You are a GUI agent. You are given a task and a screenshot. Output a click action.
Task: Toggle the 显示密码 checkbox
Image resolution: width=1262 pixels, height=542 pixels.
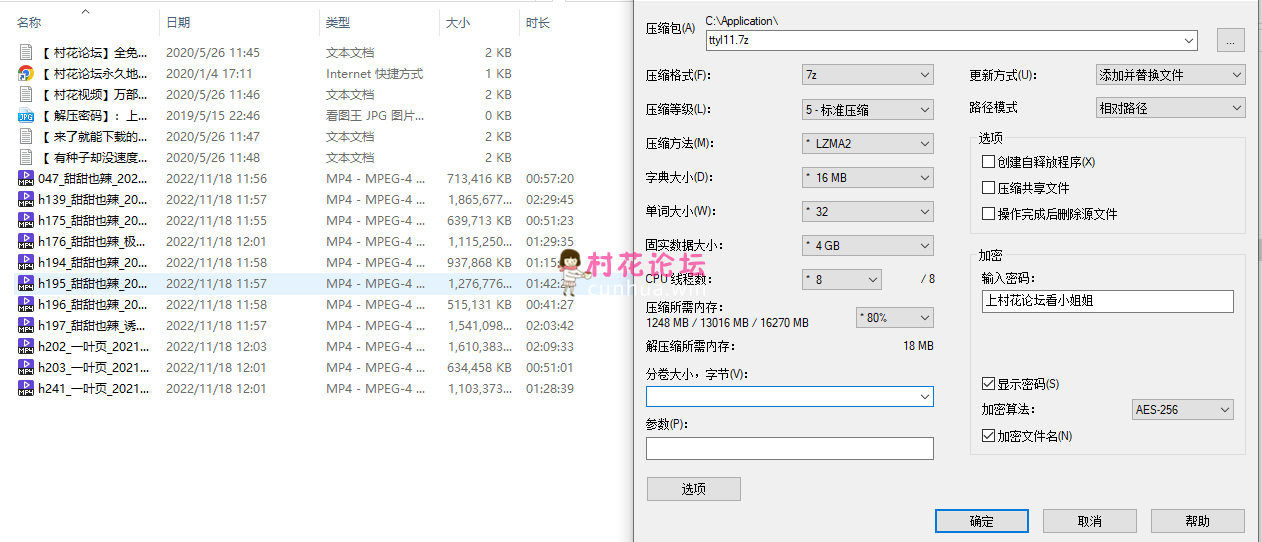pos(988,384)
